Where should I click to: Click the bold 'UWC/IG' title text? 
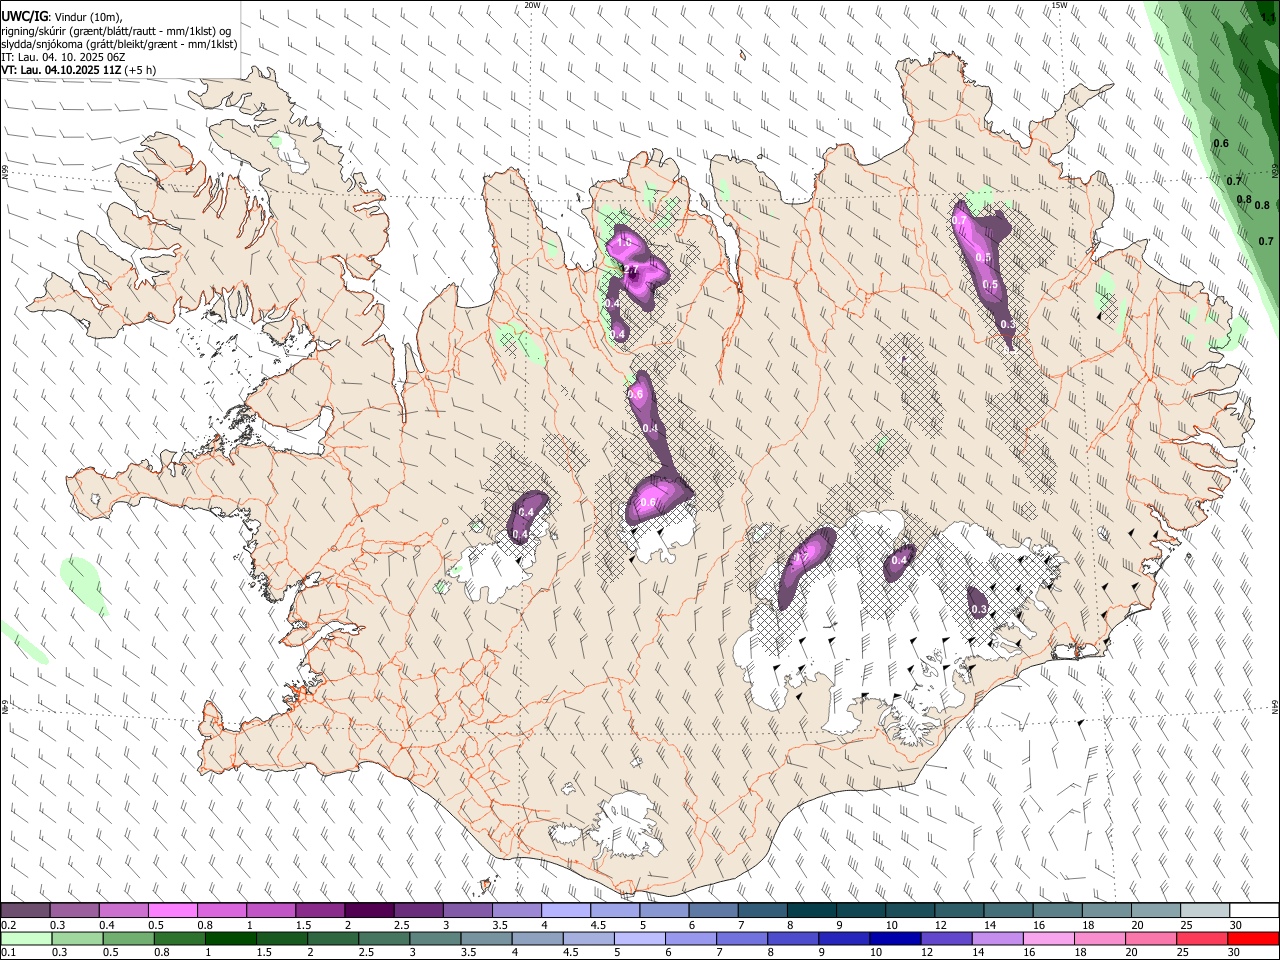tap(24, 17)
